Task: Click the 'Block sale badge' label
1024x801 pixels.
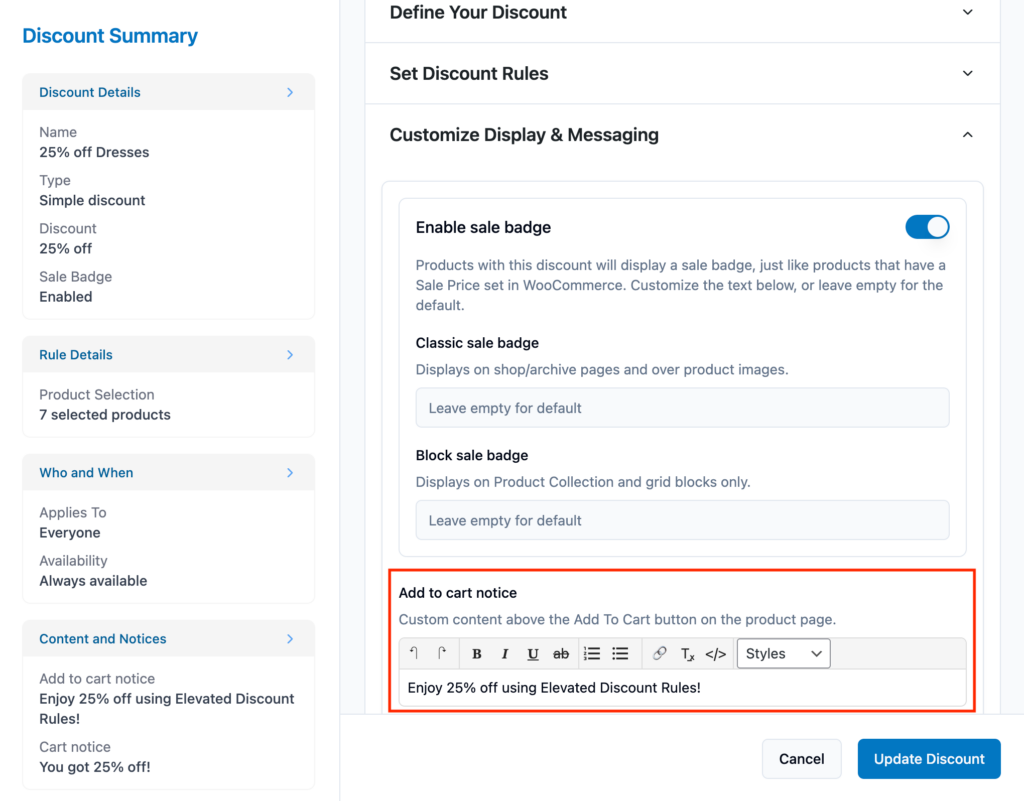Action: [472, 455]
